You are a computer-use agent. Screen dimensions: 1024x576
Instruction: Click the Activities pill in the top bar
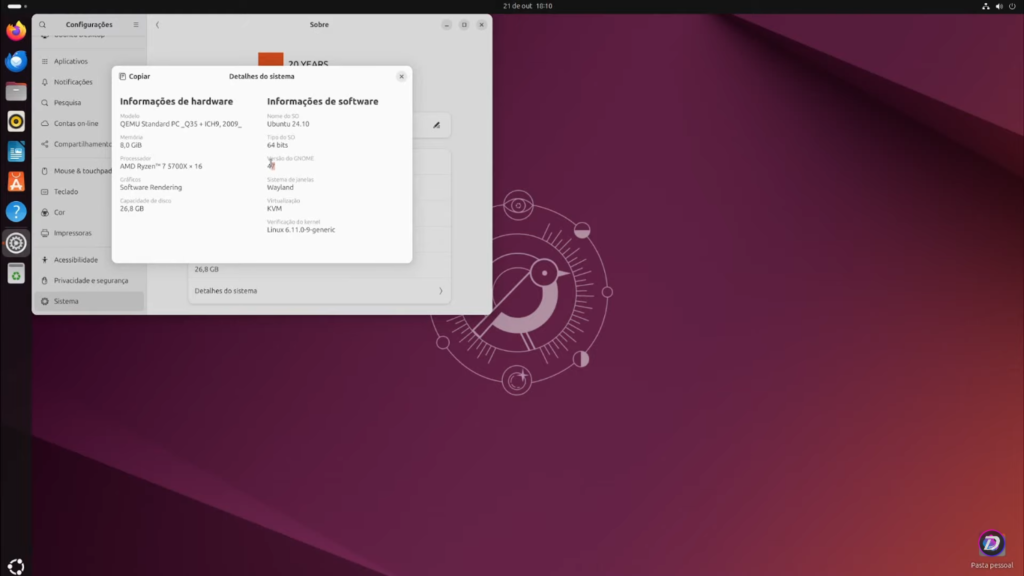point(17,6)
